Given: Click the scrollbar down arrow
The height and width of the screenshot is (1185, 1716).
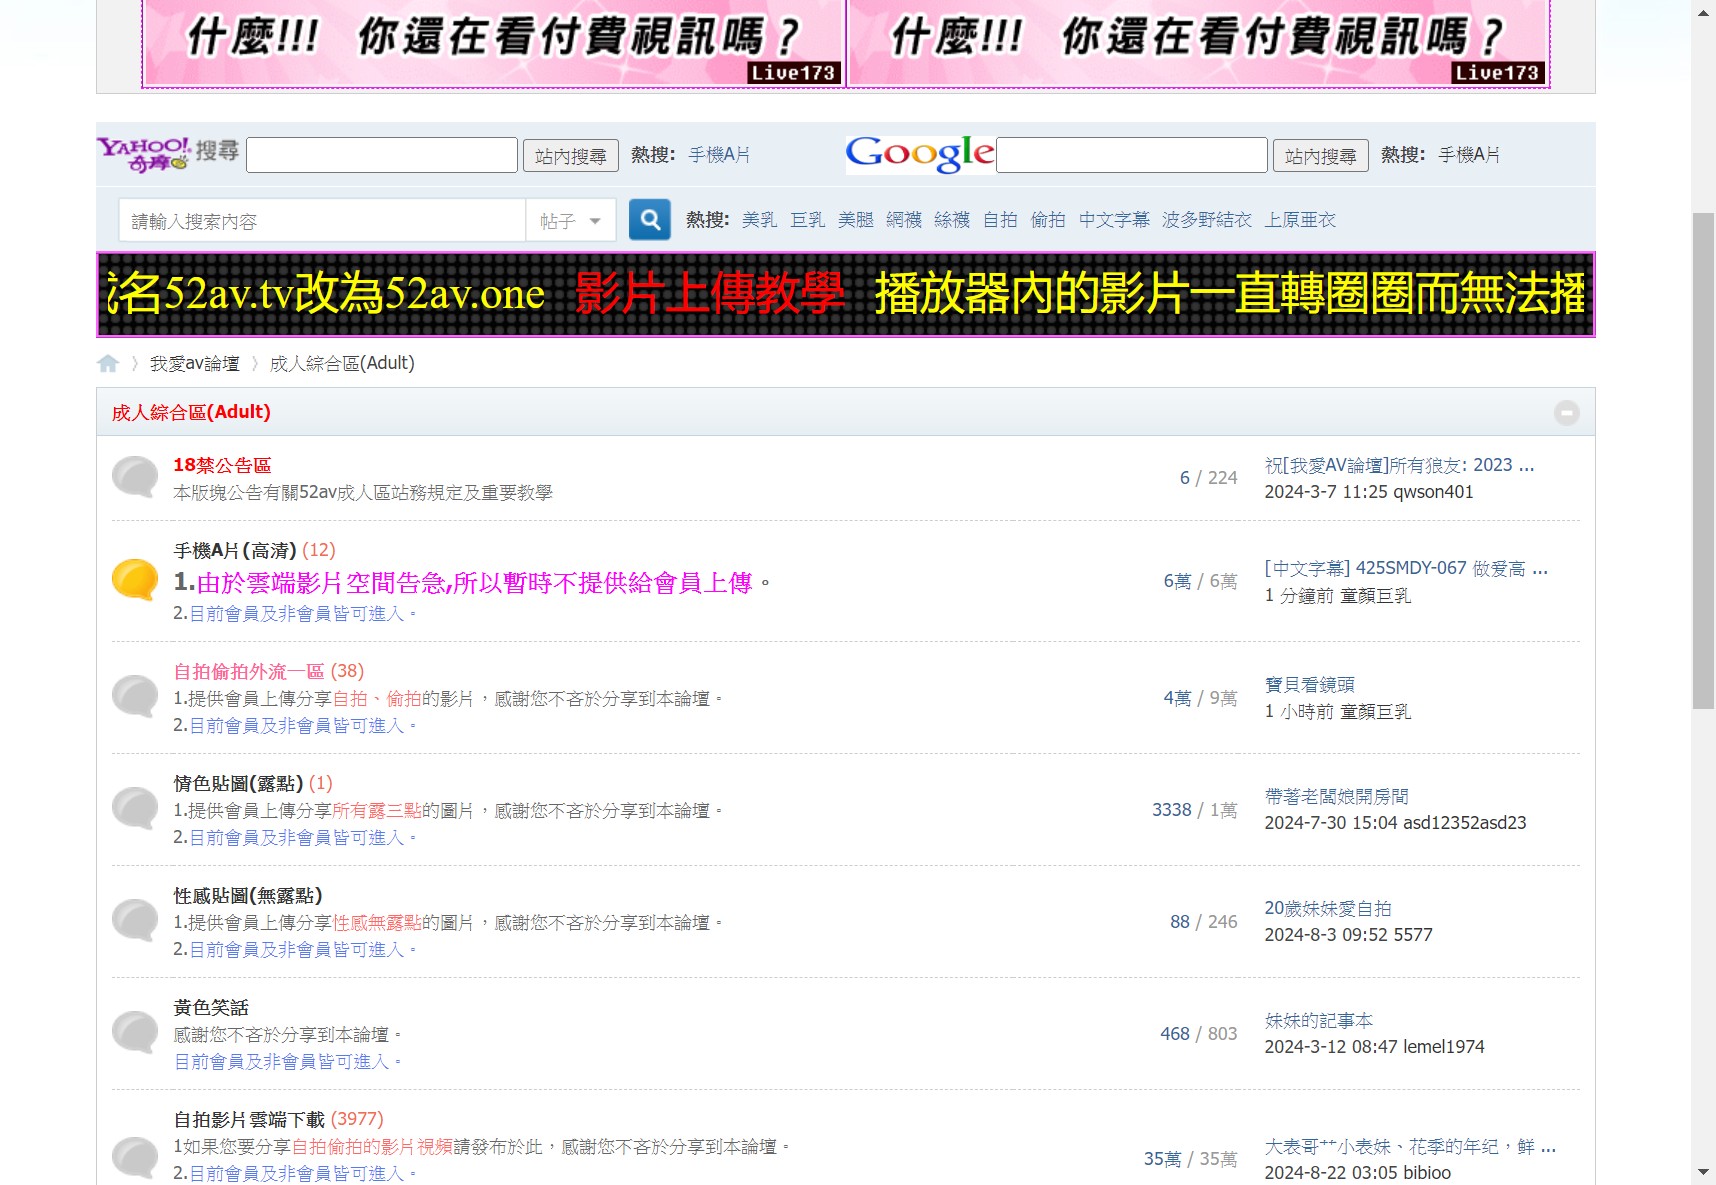Looking at the screenshot, I should (x=1703, y=1172).
